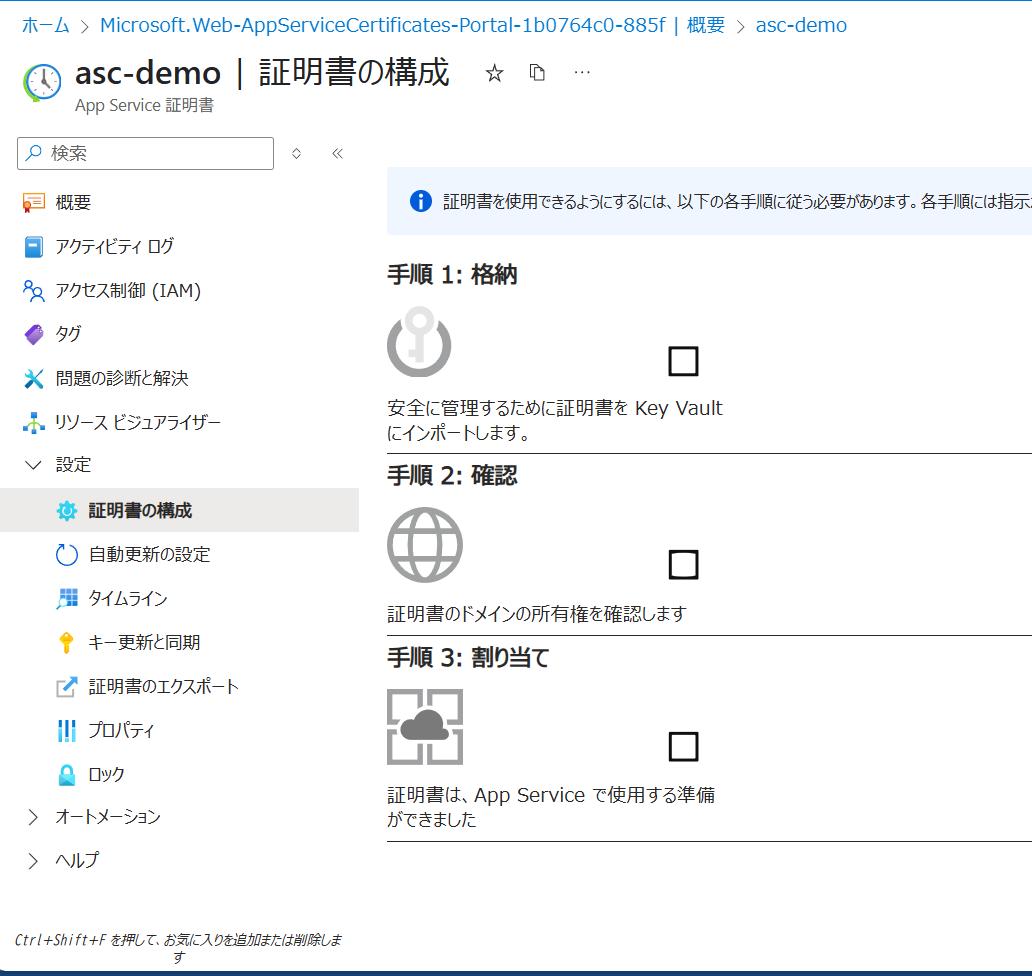The width and height of the screenshot is (1032, 976).
Task: Click the タイムライン grid icon
Action: 66,599
